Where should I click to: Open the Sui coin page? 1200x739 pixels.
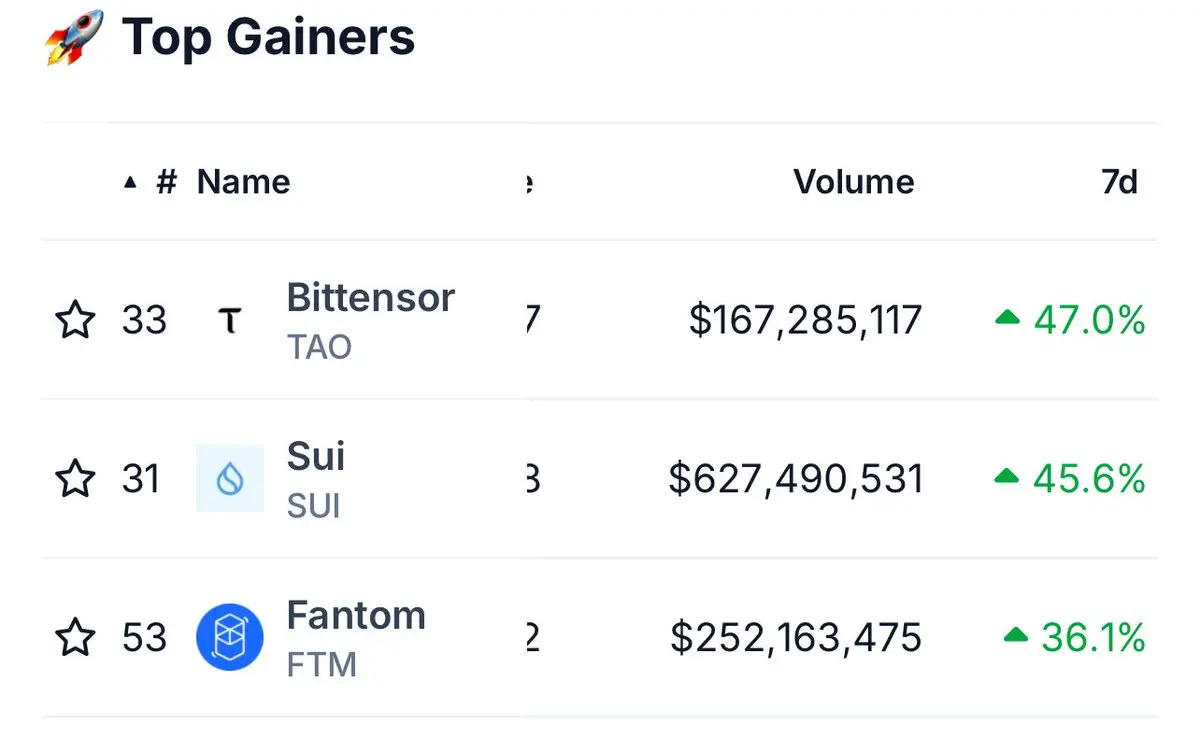(316, 457)
